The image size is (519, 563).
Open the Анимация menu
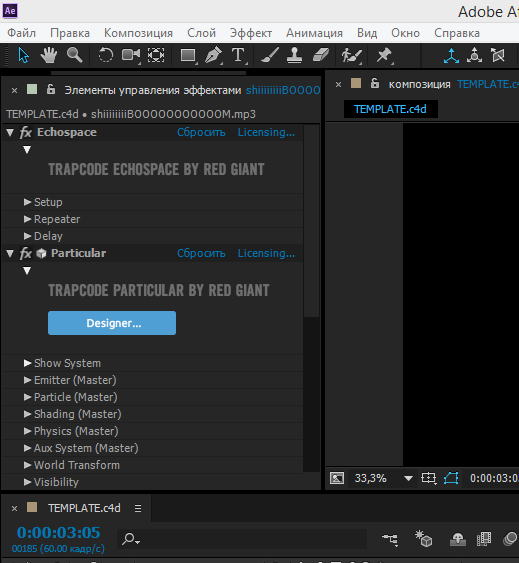pos(314,33)
